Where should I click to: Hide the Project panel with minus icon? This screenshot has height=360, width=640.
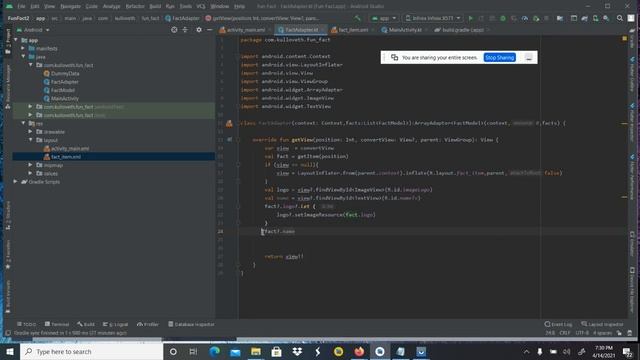point(209,30)
